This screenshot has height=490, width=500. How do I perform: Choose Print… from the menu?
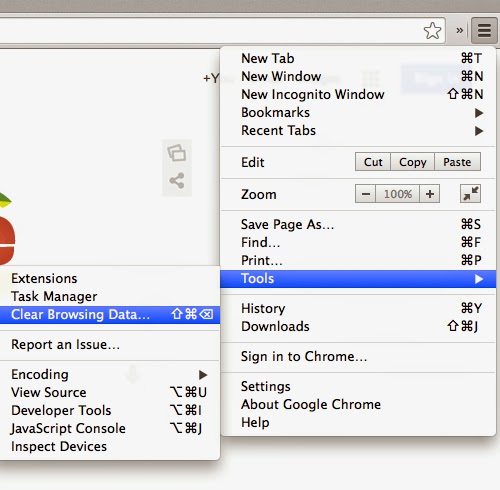point(358,260)
